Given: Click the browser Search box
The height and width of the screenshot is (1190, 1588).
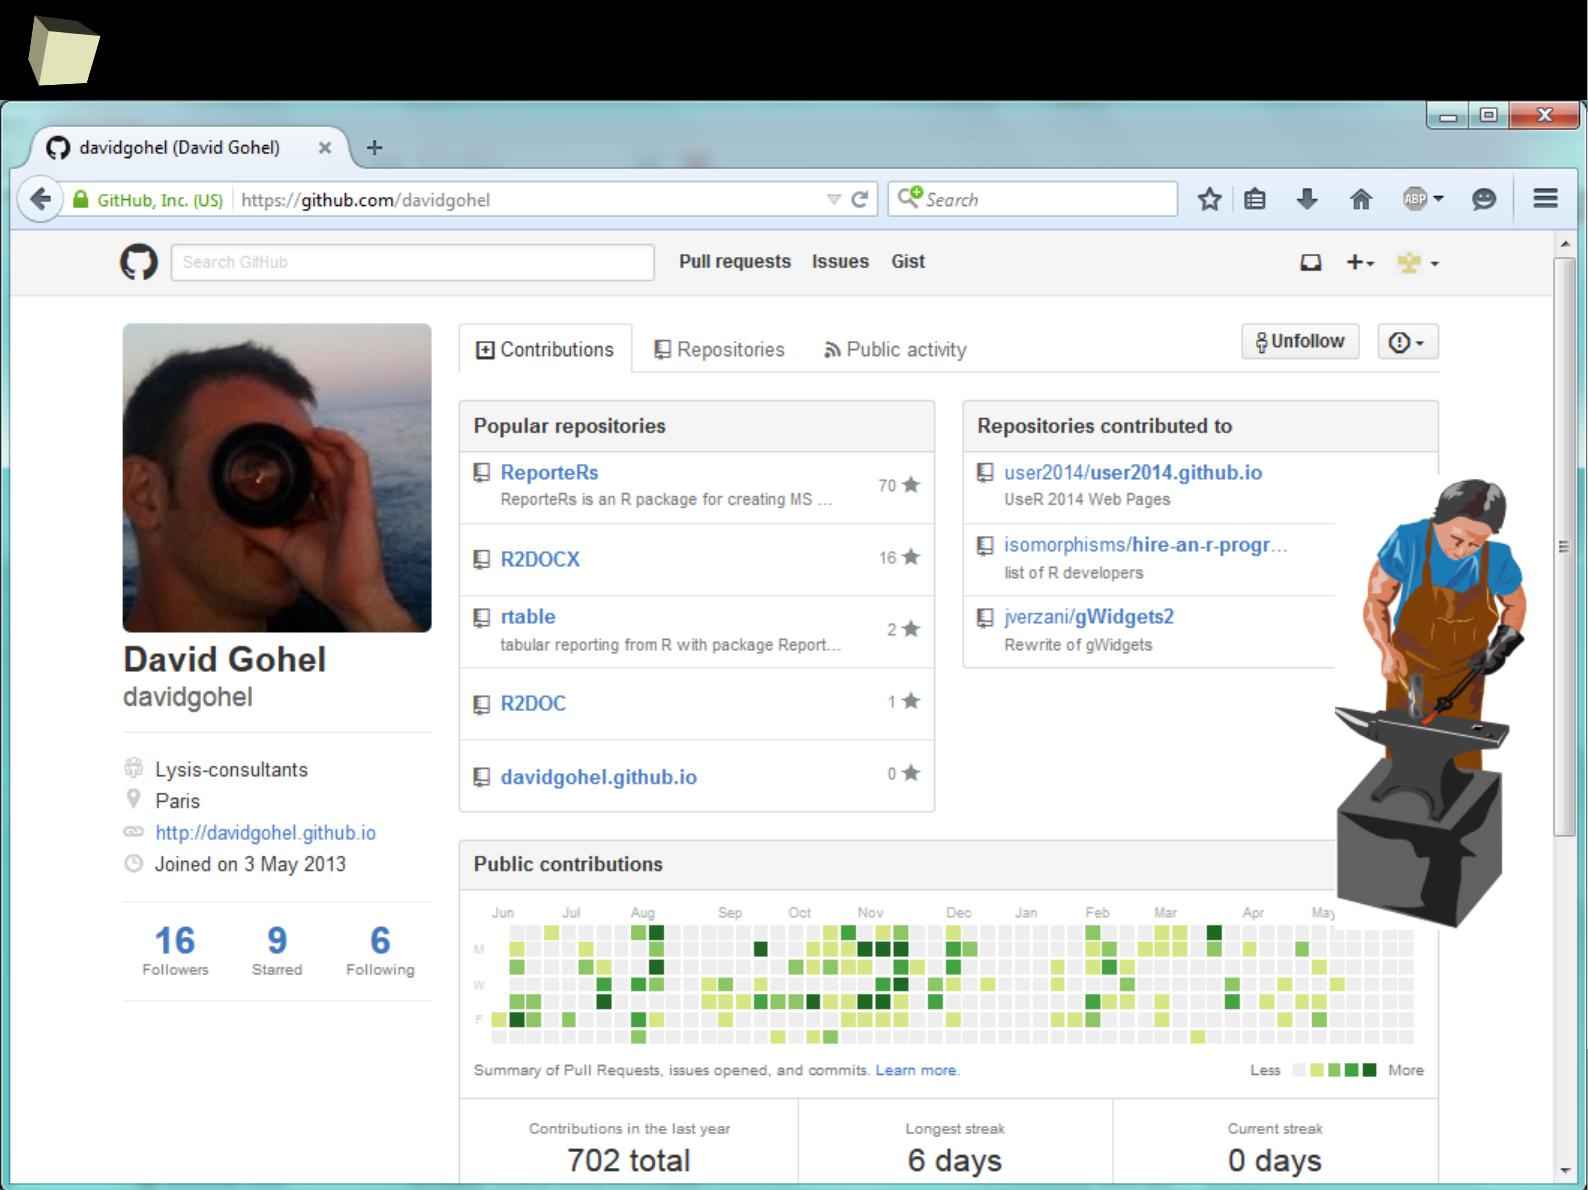Looking at the screenshot, I should [x=1033, y=199].
